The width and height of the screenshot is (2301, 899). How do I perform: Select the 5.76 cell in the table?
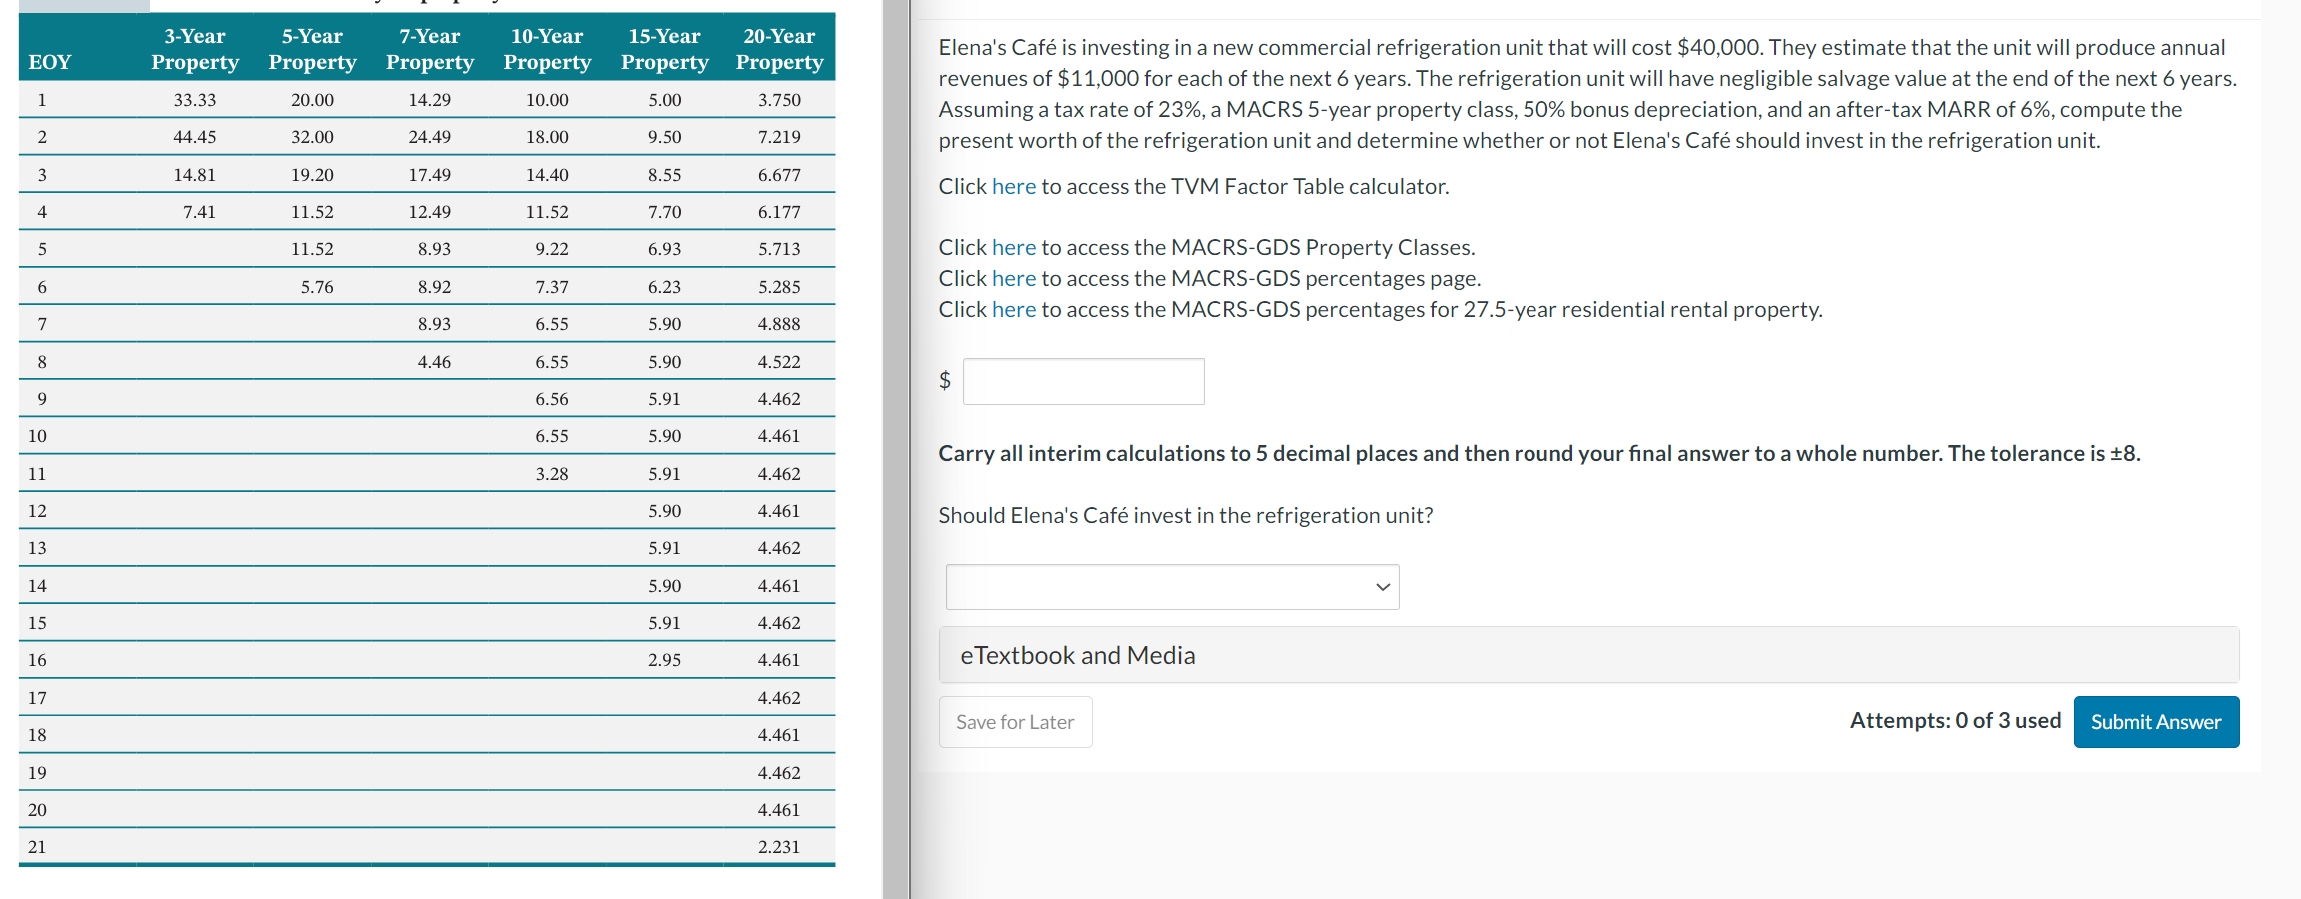[x=317, y=287]
